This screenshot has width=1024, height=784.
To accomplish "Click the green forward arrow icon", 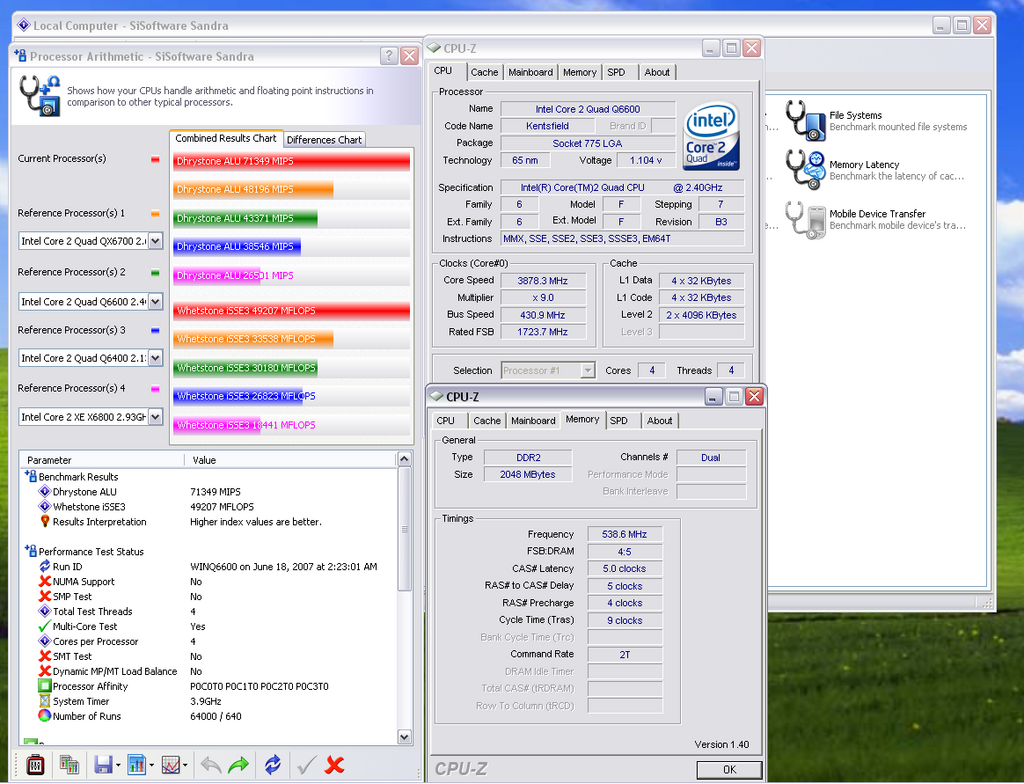I will point(238,765).
